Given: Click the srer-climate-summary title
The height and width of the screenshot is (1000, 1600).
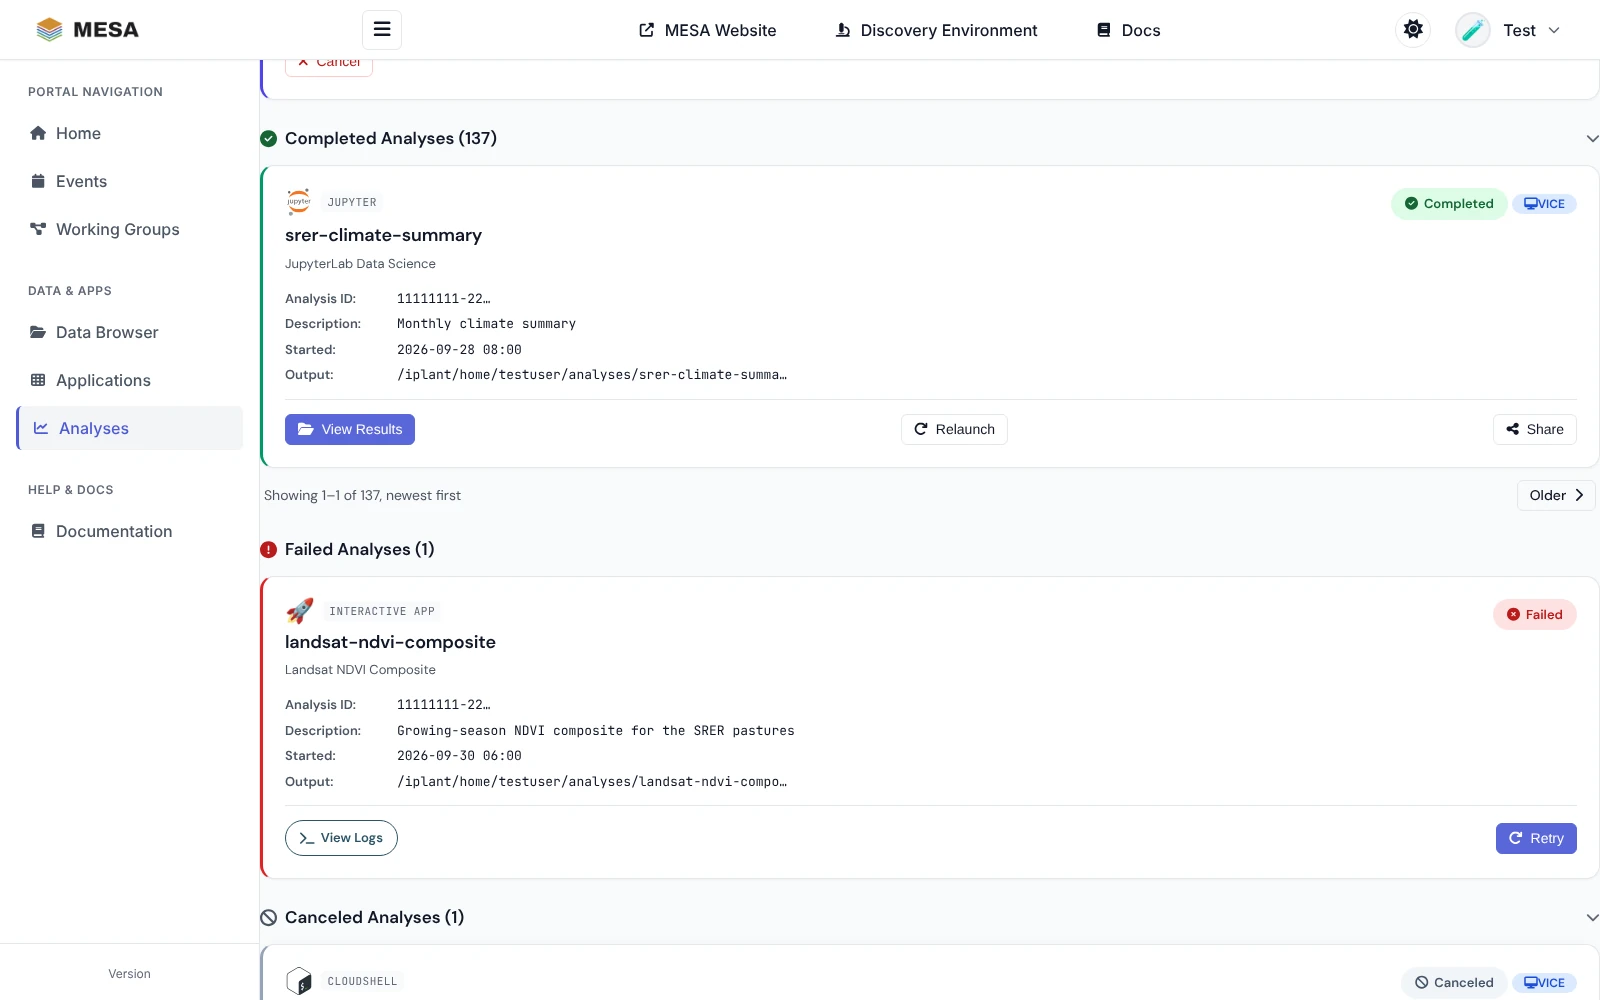Looking at the screenshot, I should [x=383, y=235].
